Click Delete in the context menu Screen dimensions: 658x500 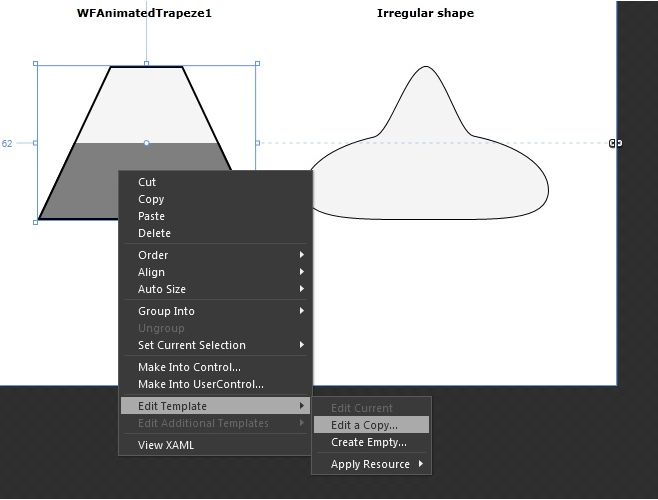(x=154, y=233)
